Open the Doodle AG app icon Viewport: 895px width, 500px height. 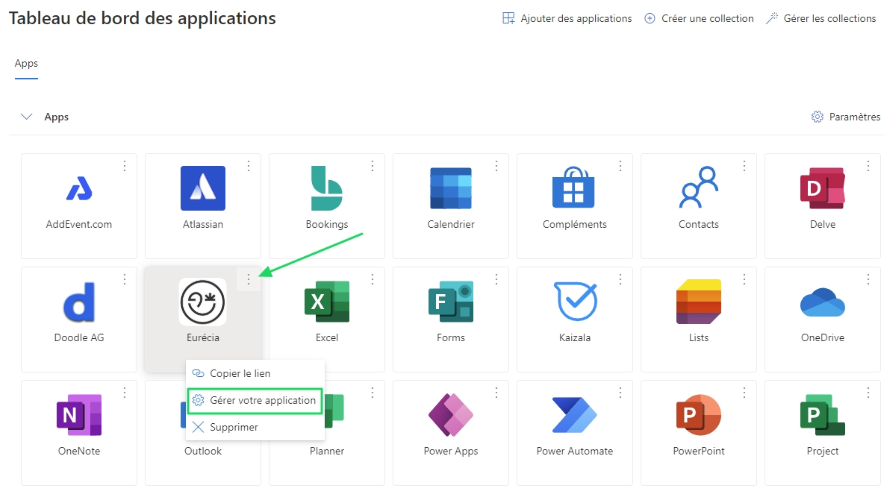point(79,302)
